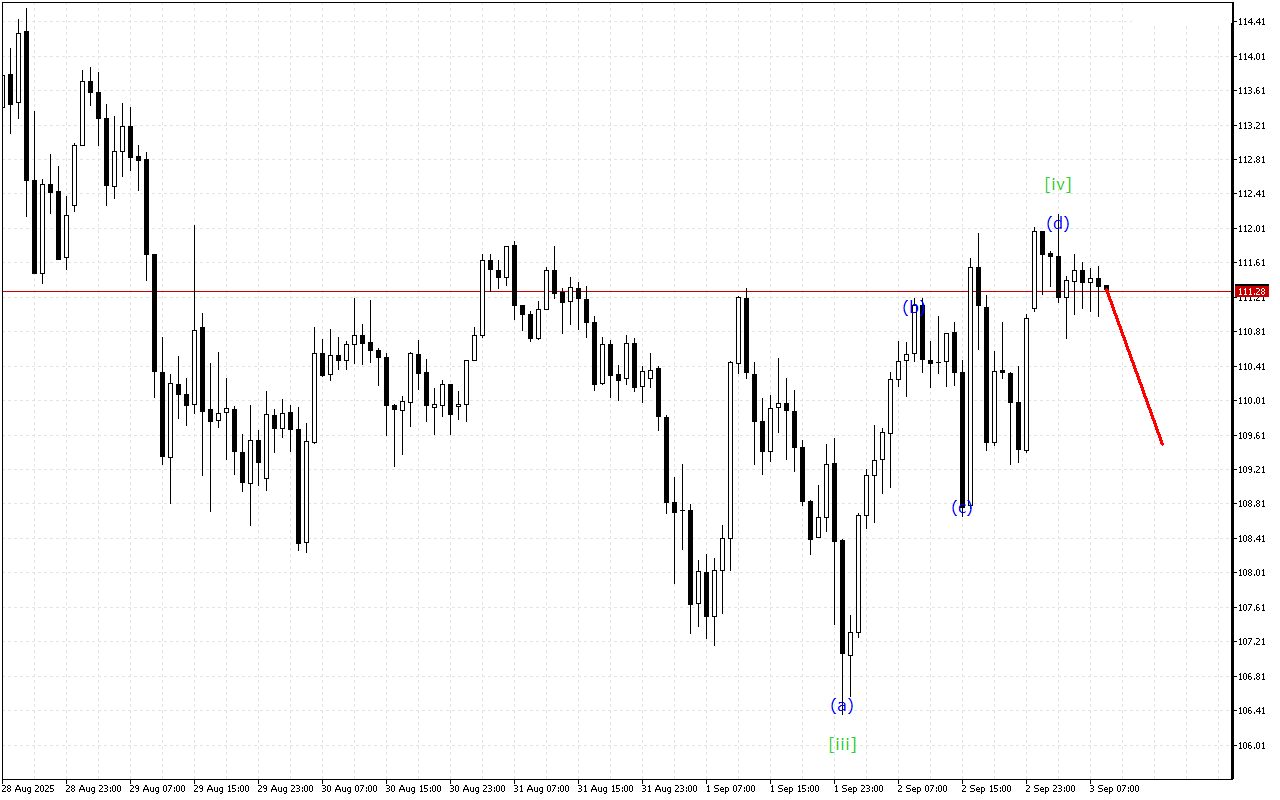Select the blue (b) wave label
Viewport: 1280px width, 800px height.
(914, 307)
